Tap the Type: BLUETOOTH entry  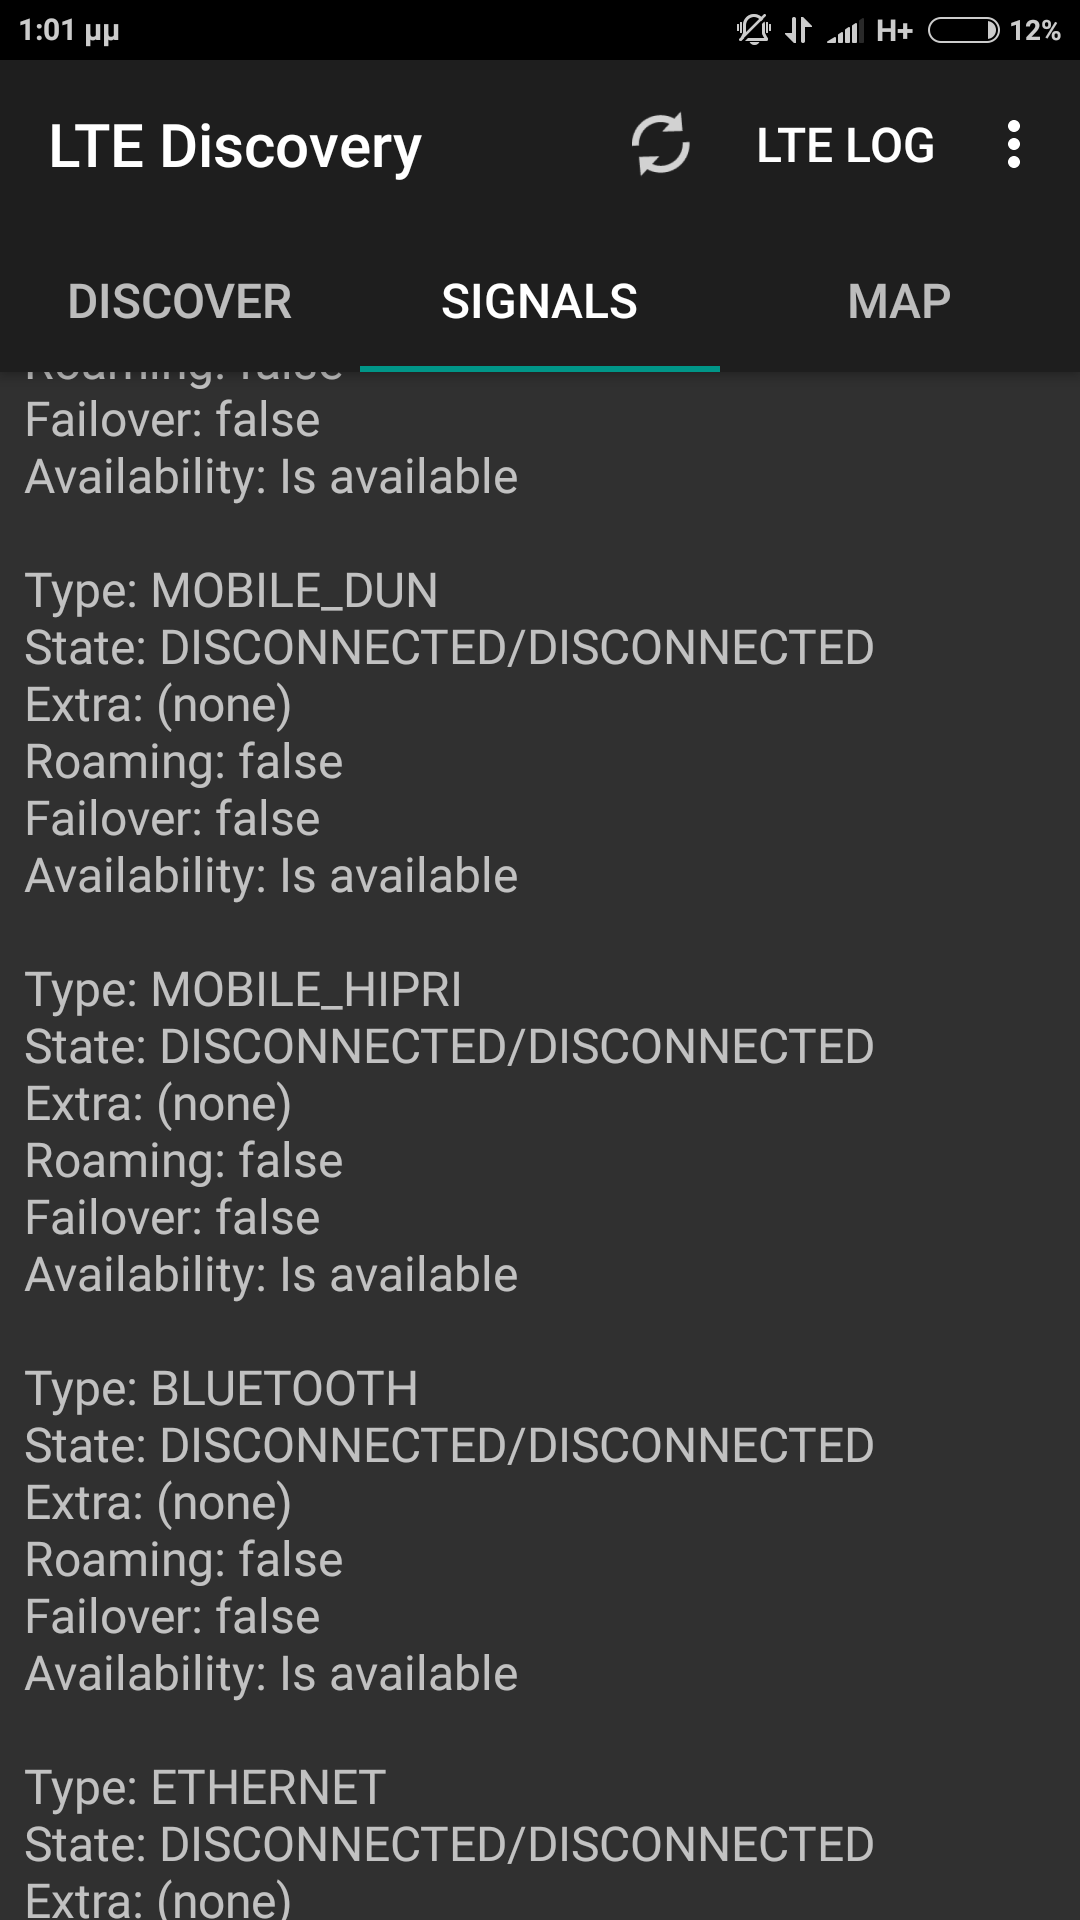(221, 1388)
